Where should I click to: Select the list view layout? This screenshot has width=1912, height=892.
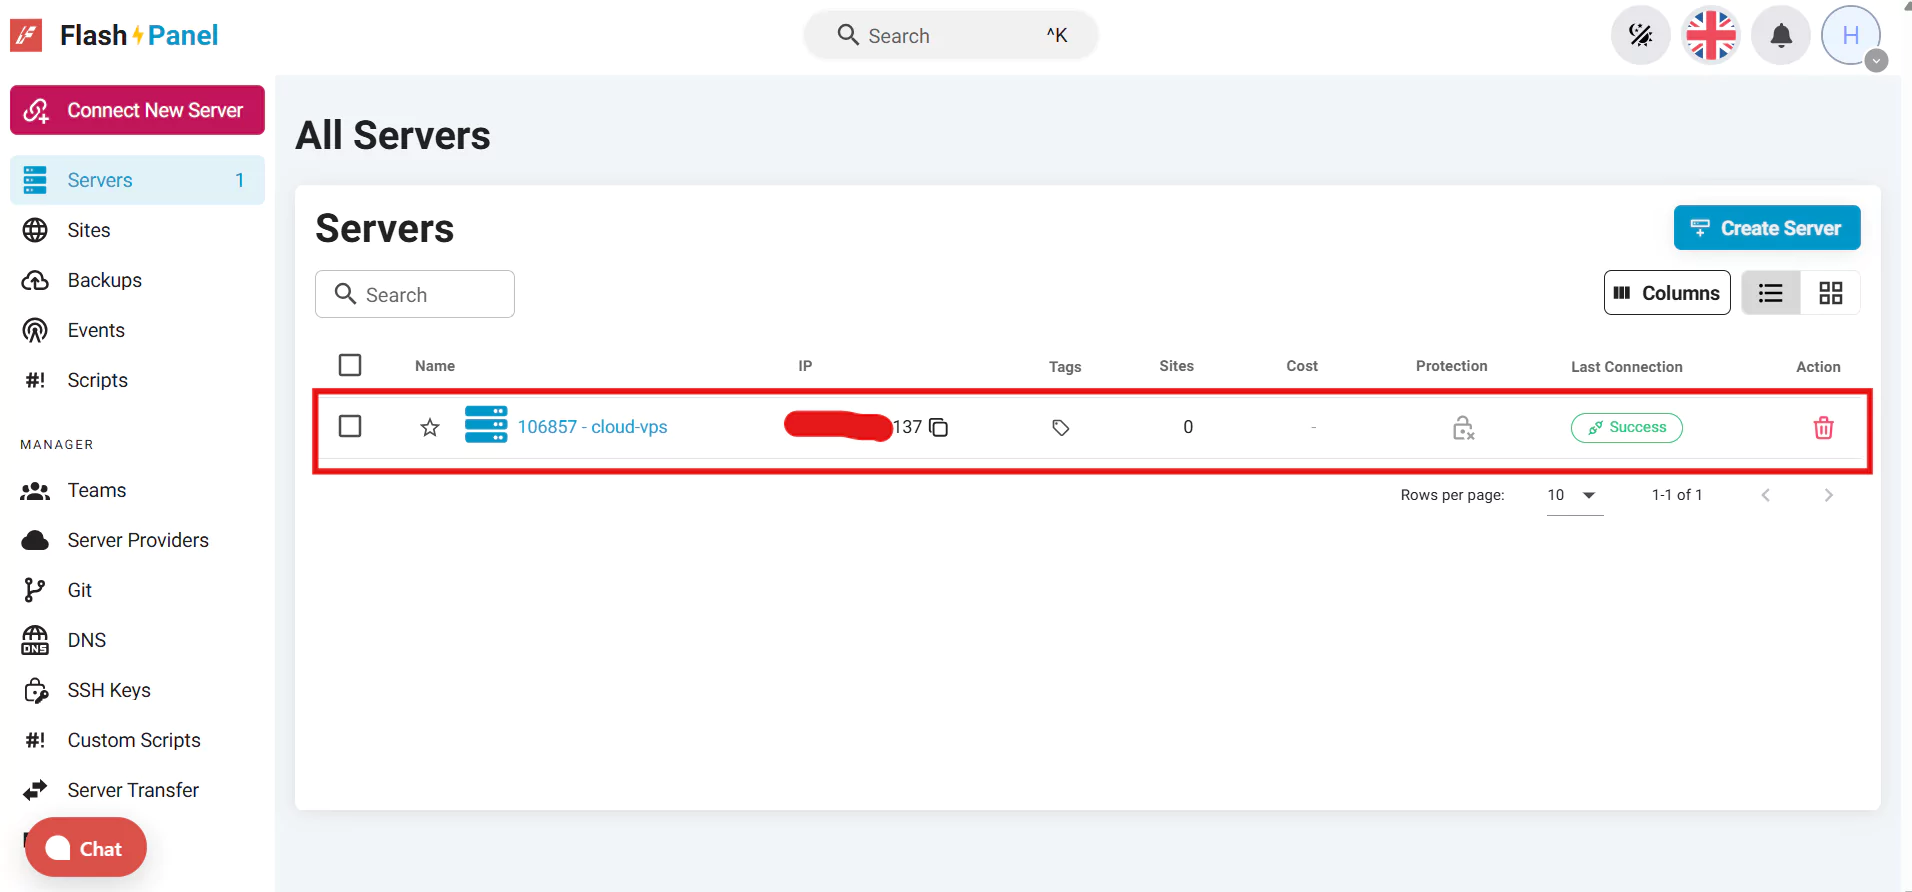point(1771,293)
